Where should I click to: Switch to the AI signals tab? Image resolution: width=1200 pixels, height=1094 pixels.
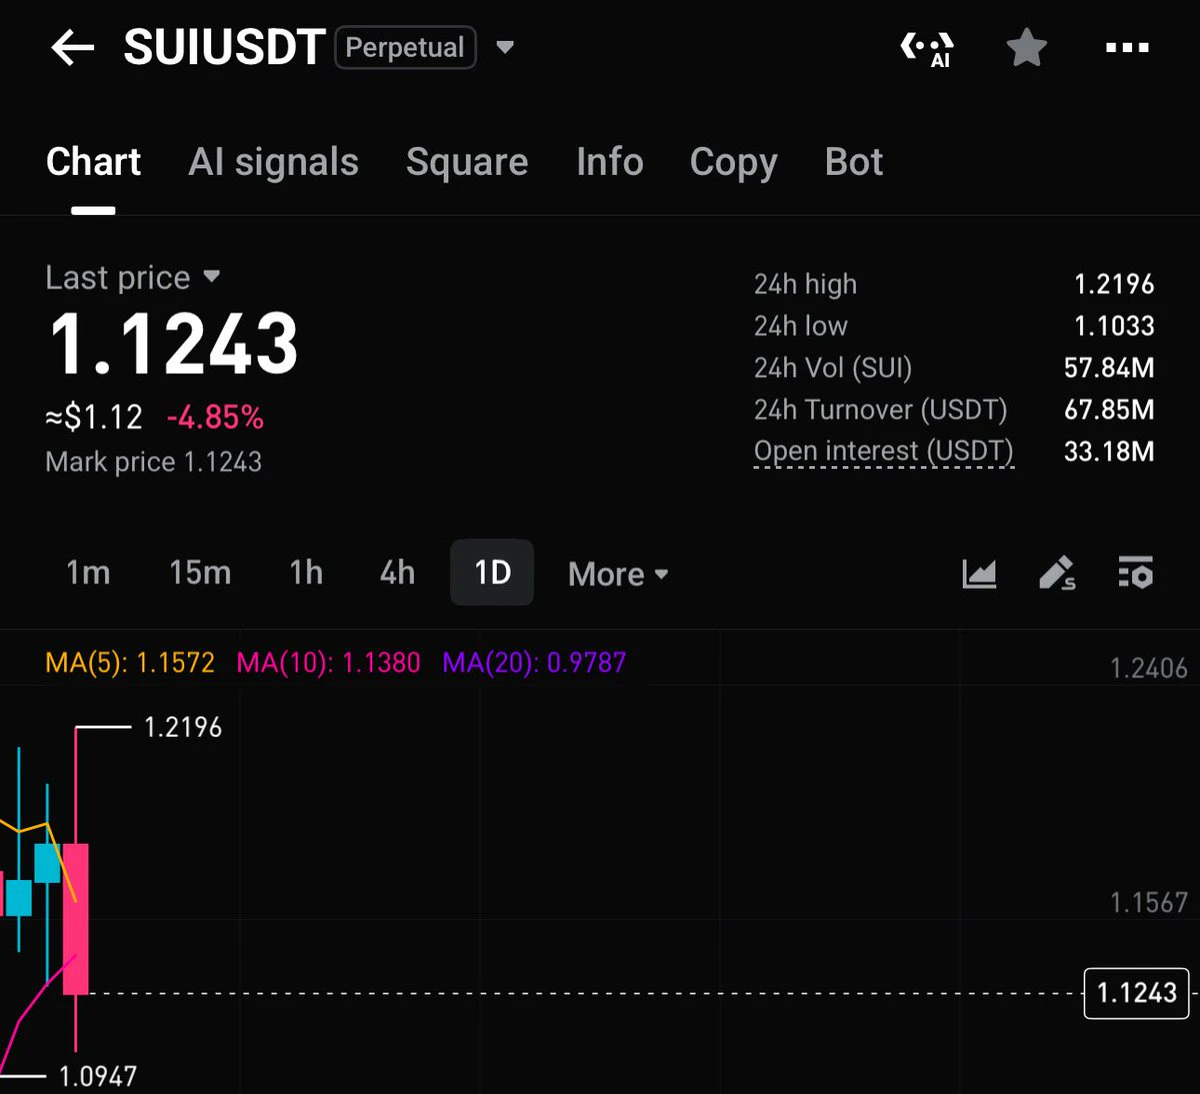click(273, 162)
